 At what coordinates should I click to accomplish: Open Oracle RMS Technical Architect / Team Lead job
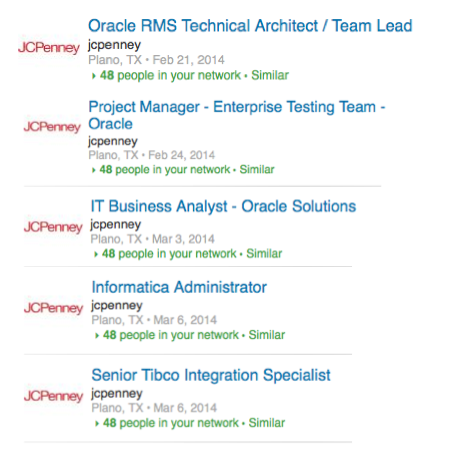coord(250,26)
